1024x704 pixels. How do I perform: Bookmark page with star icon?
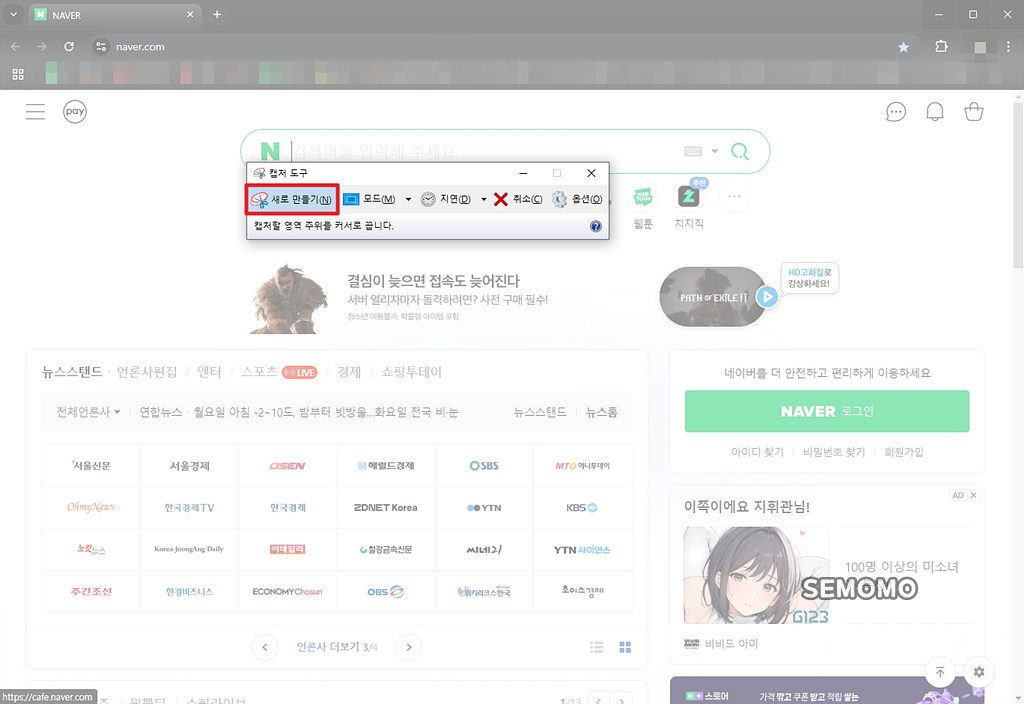click(x=903, y=47)
